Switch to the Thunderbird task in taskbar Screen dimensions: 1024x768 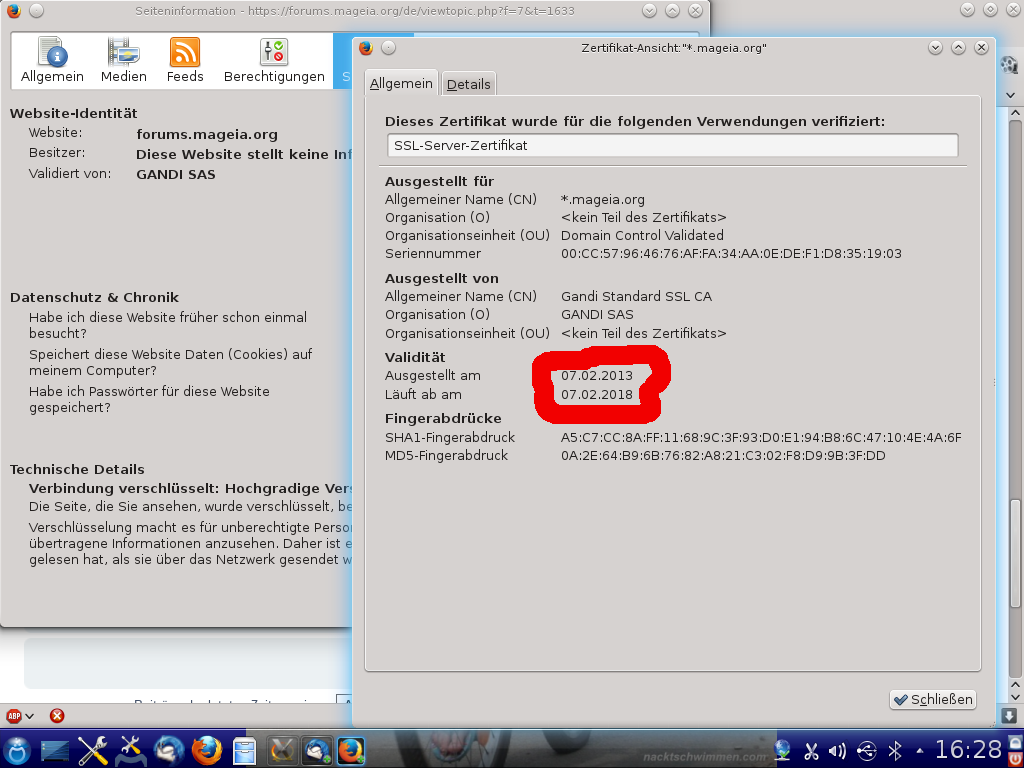pyautogui.click(x=317, y=751)
